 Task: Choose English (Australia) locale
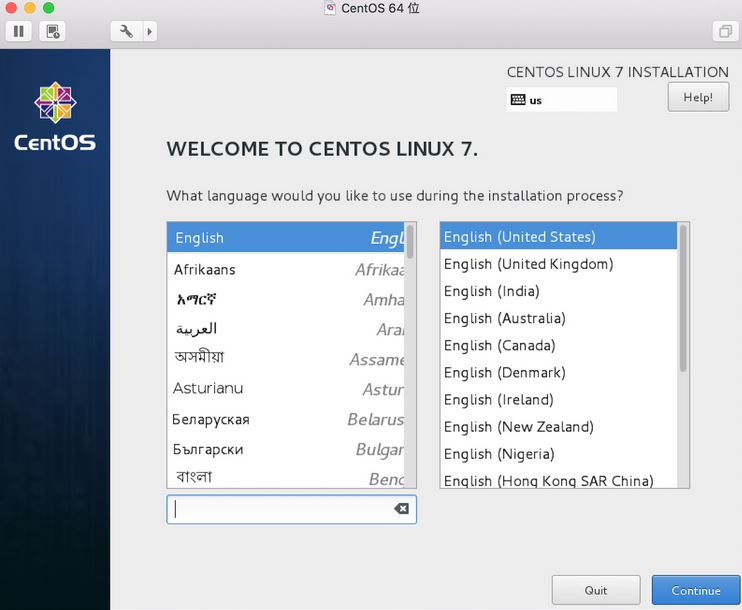pos(559,318)
